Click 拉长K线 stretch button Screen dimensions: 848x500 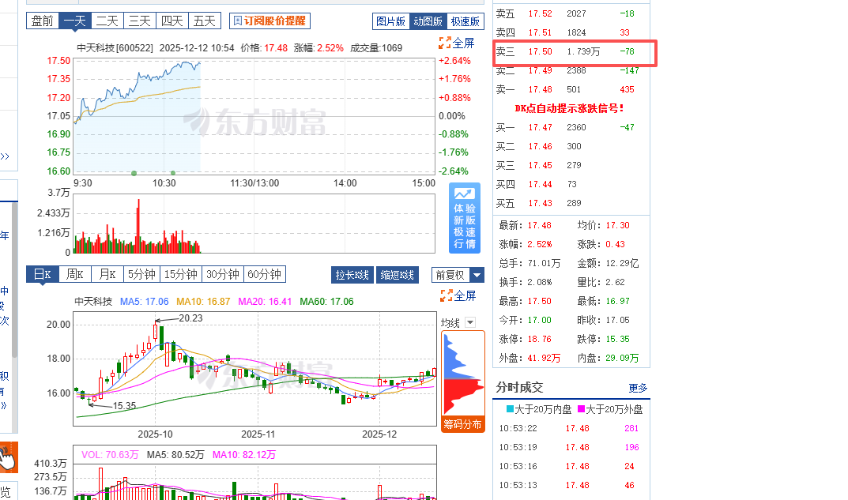(x=352, y=275)
